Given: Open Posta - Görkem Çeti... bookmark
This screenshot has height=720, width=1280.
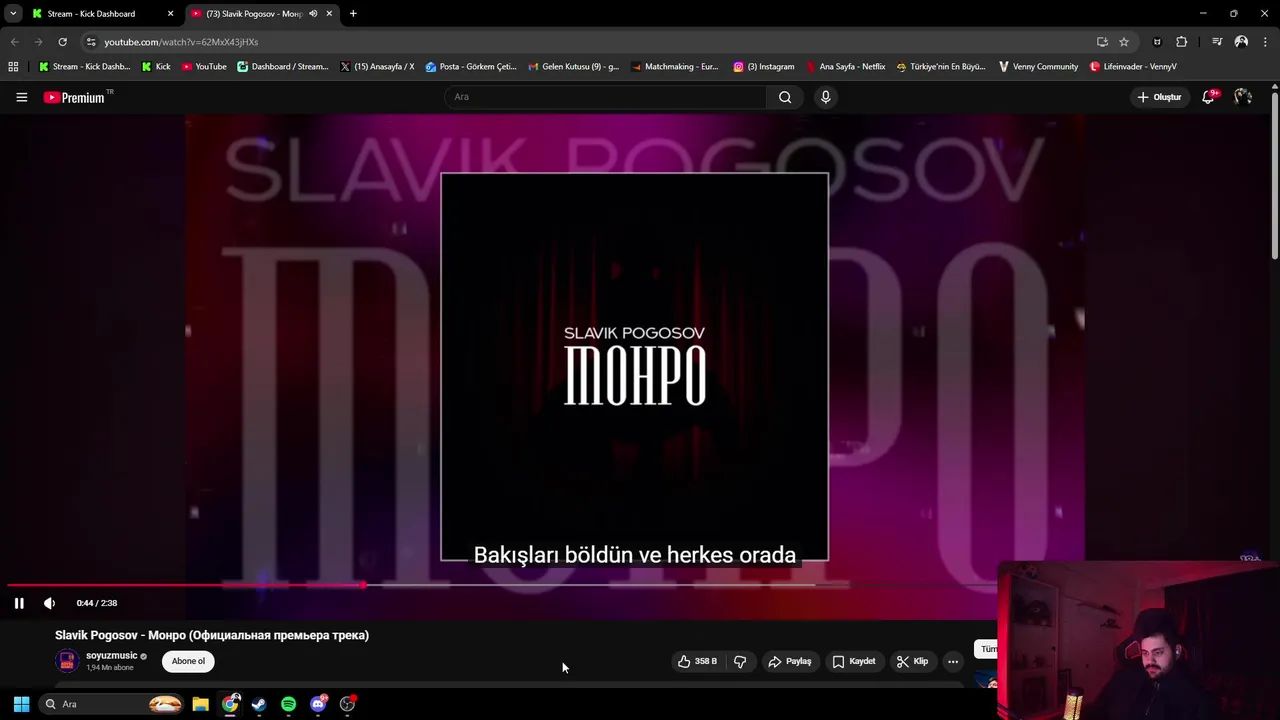Looking at the screenshot, I should pos(470,67).
